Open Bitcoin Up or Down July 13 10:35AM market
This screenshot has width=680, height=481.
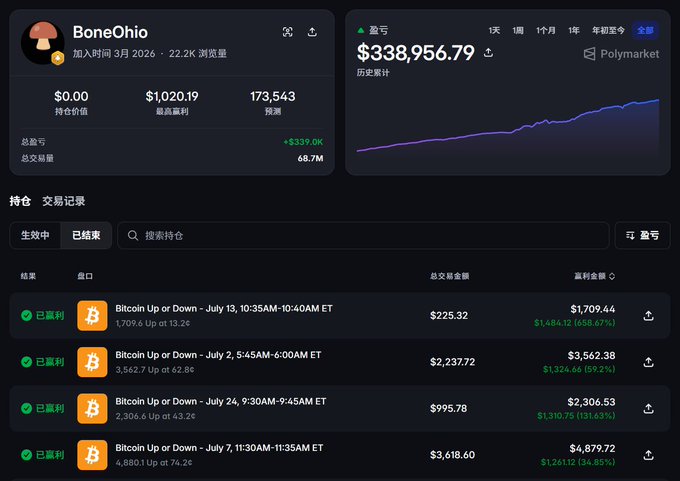click(x=224, y=308)
